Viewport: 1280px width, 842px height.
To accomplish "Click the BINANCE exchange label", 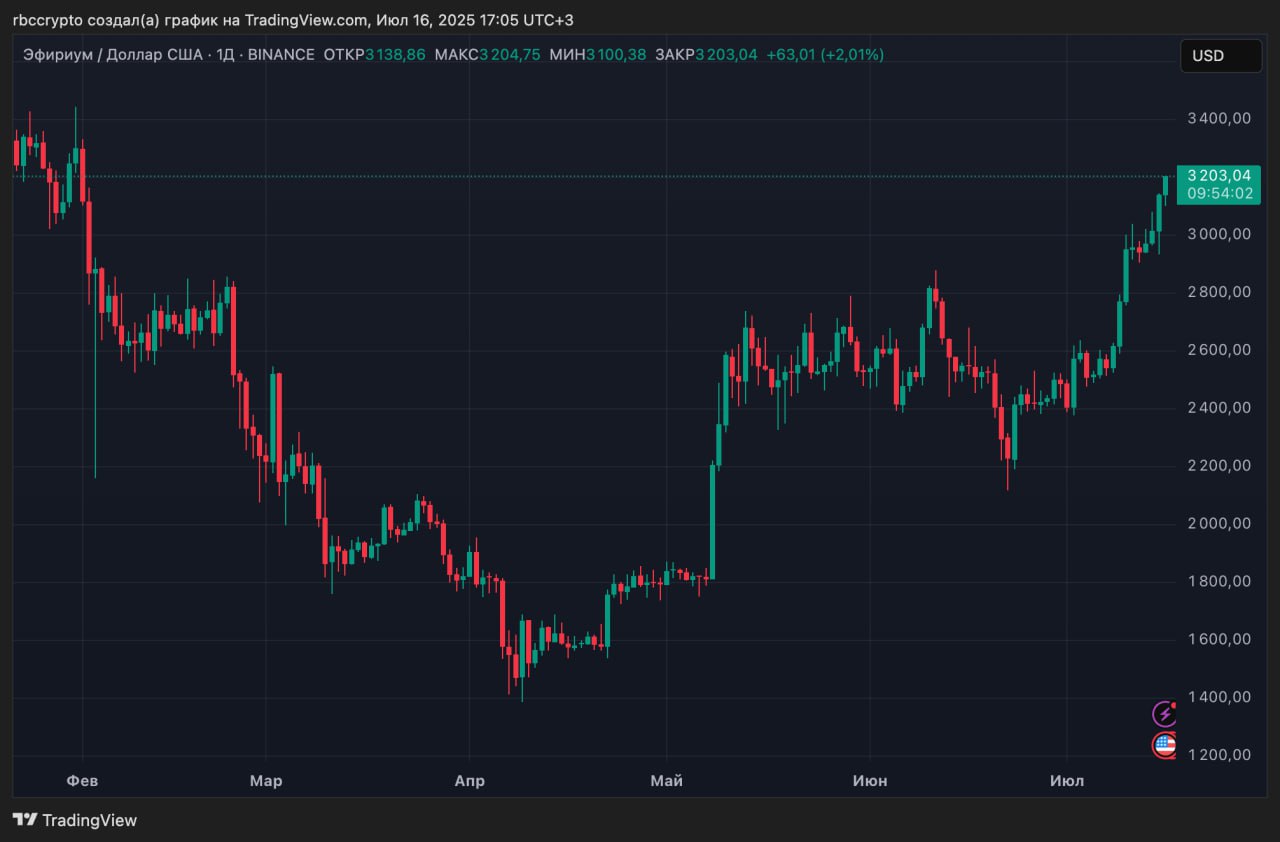I will 281,55.
